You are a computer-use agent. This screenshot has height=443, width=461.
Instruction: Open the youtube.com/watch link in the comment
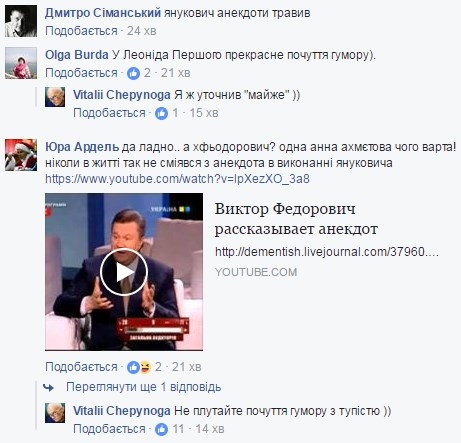click(177, 179)
